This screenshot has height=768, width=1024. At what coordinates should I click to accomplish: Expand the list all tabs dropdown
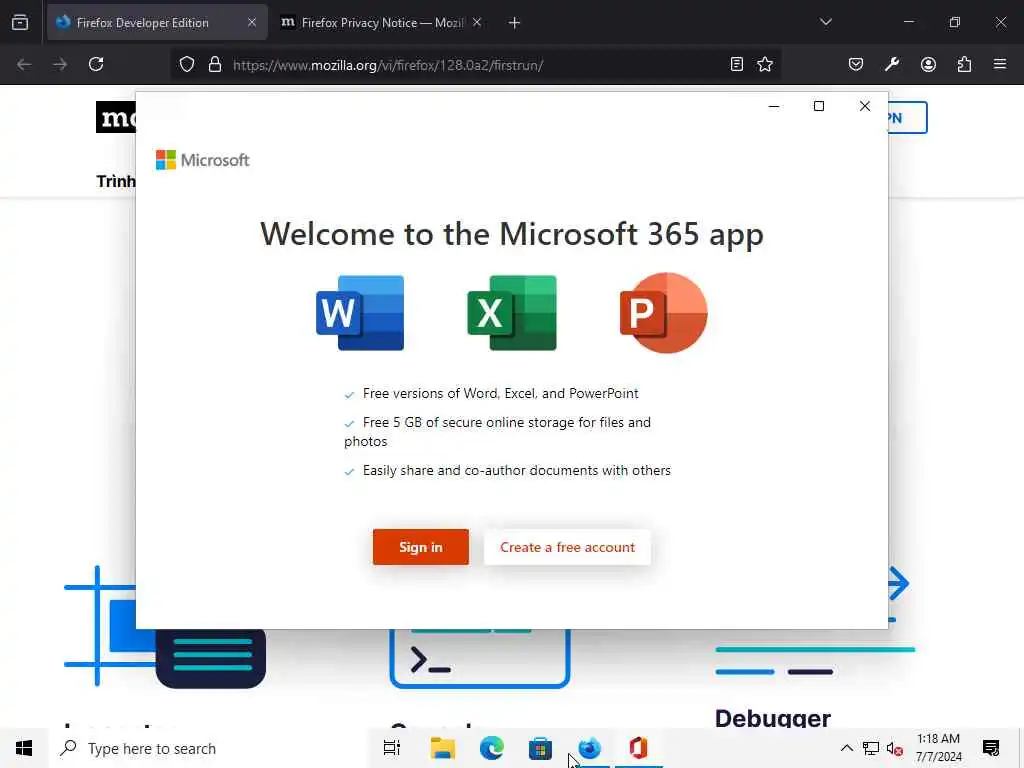[826, 22]
